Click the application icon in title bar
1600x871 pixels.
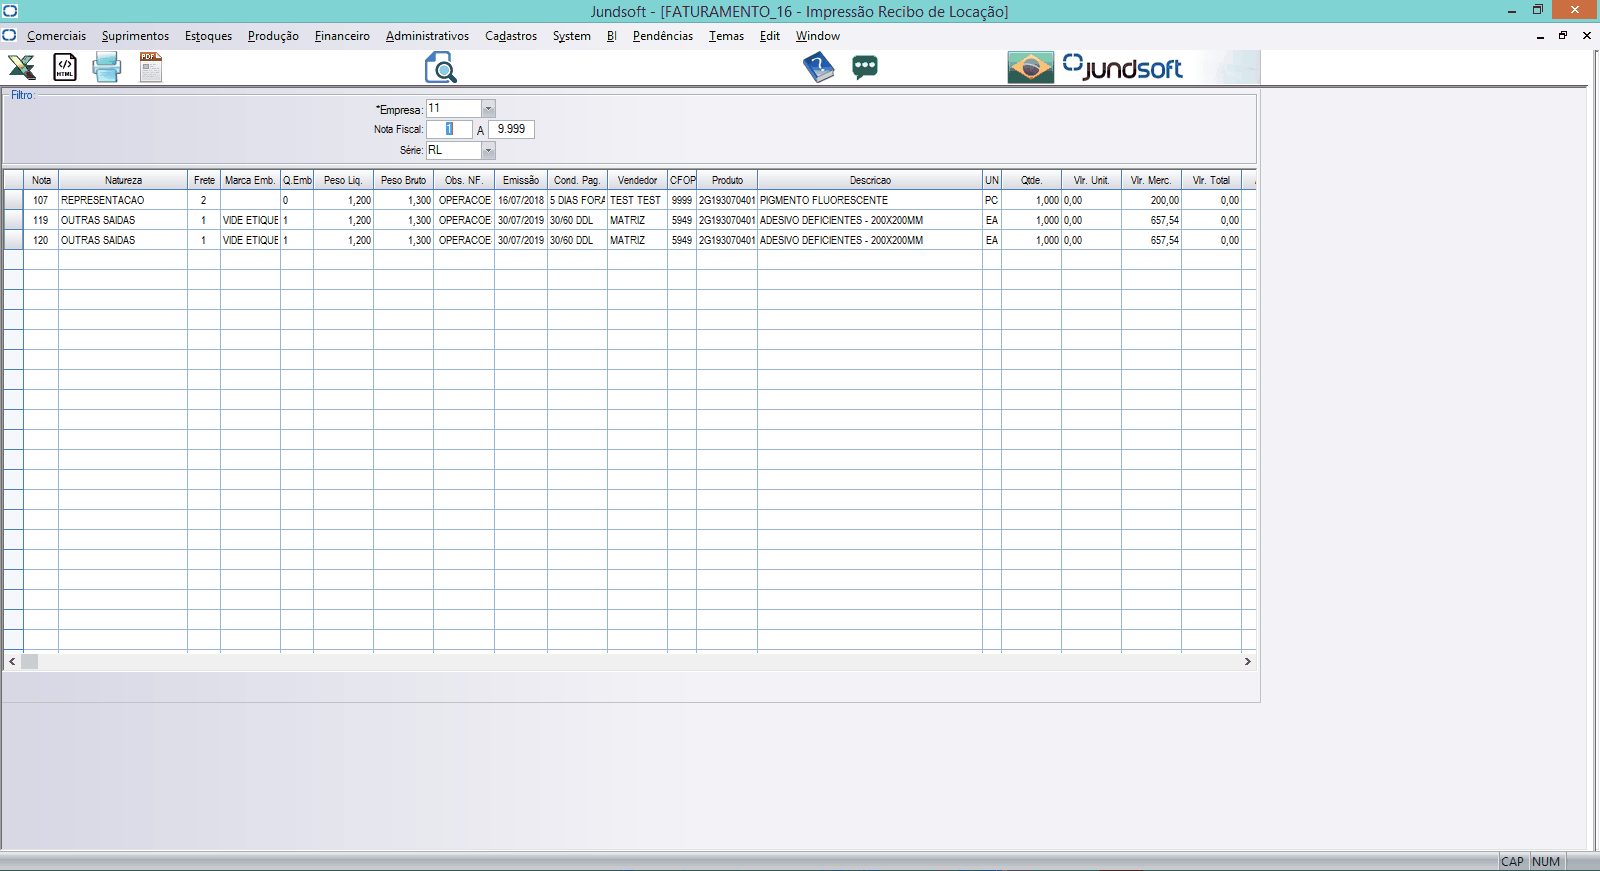coord(9,11)
